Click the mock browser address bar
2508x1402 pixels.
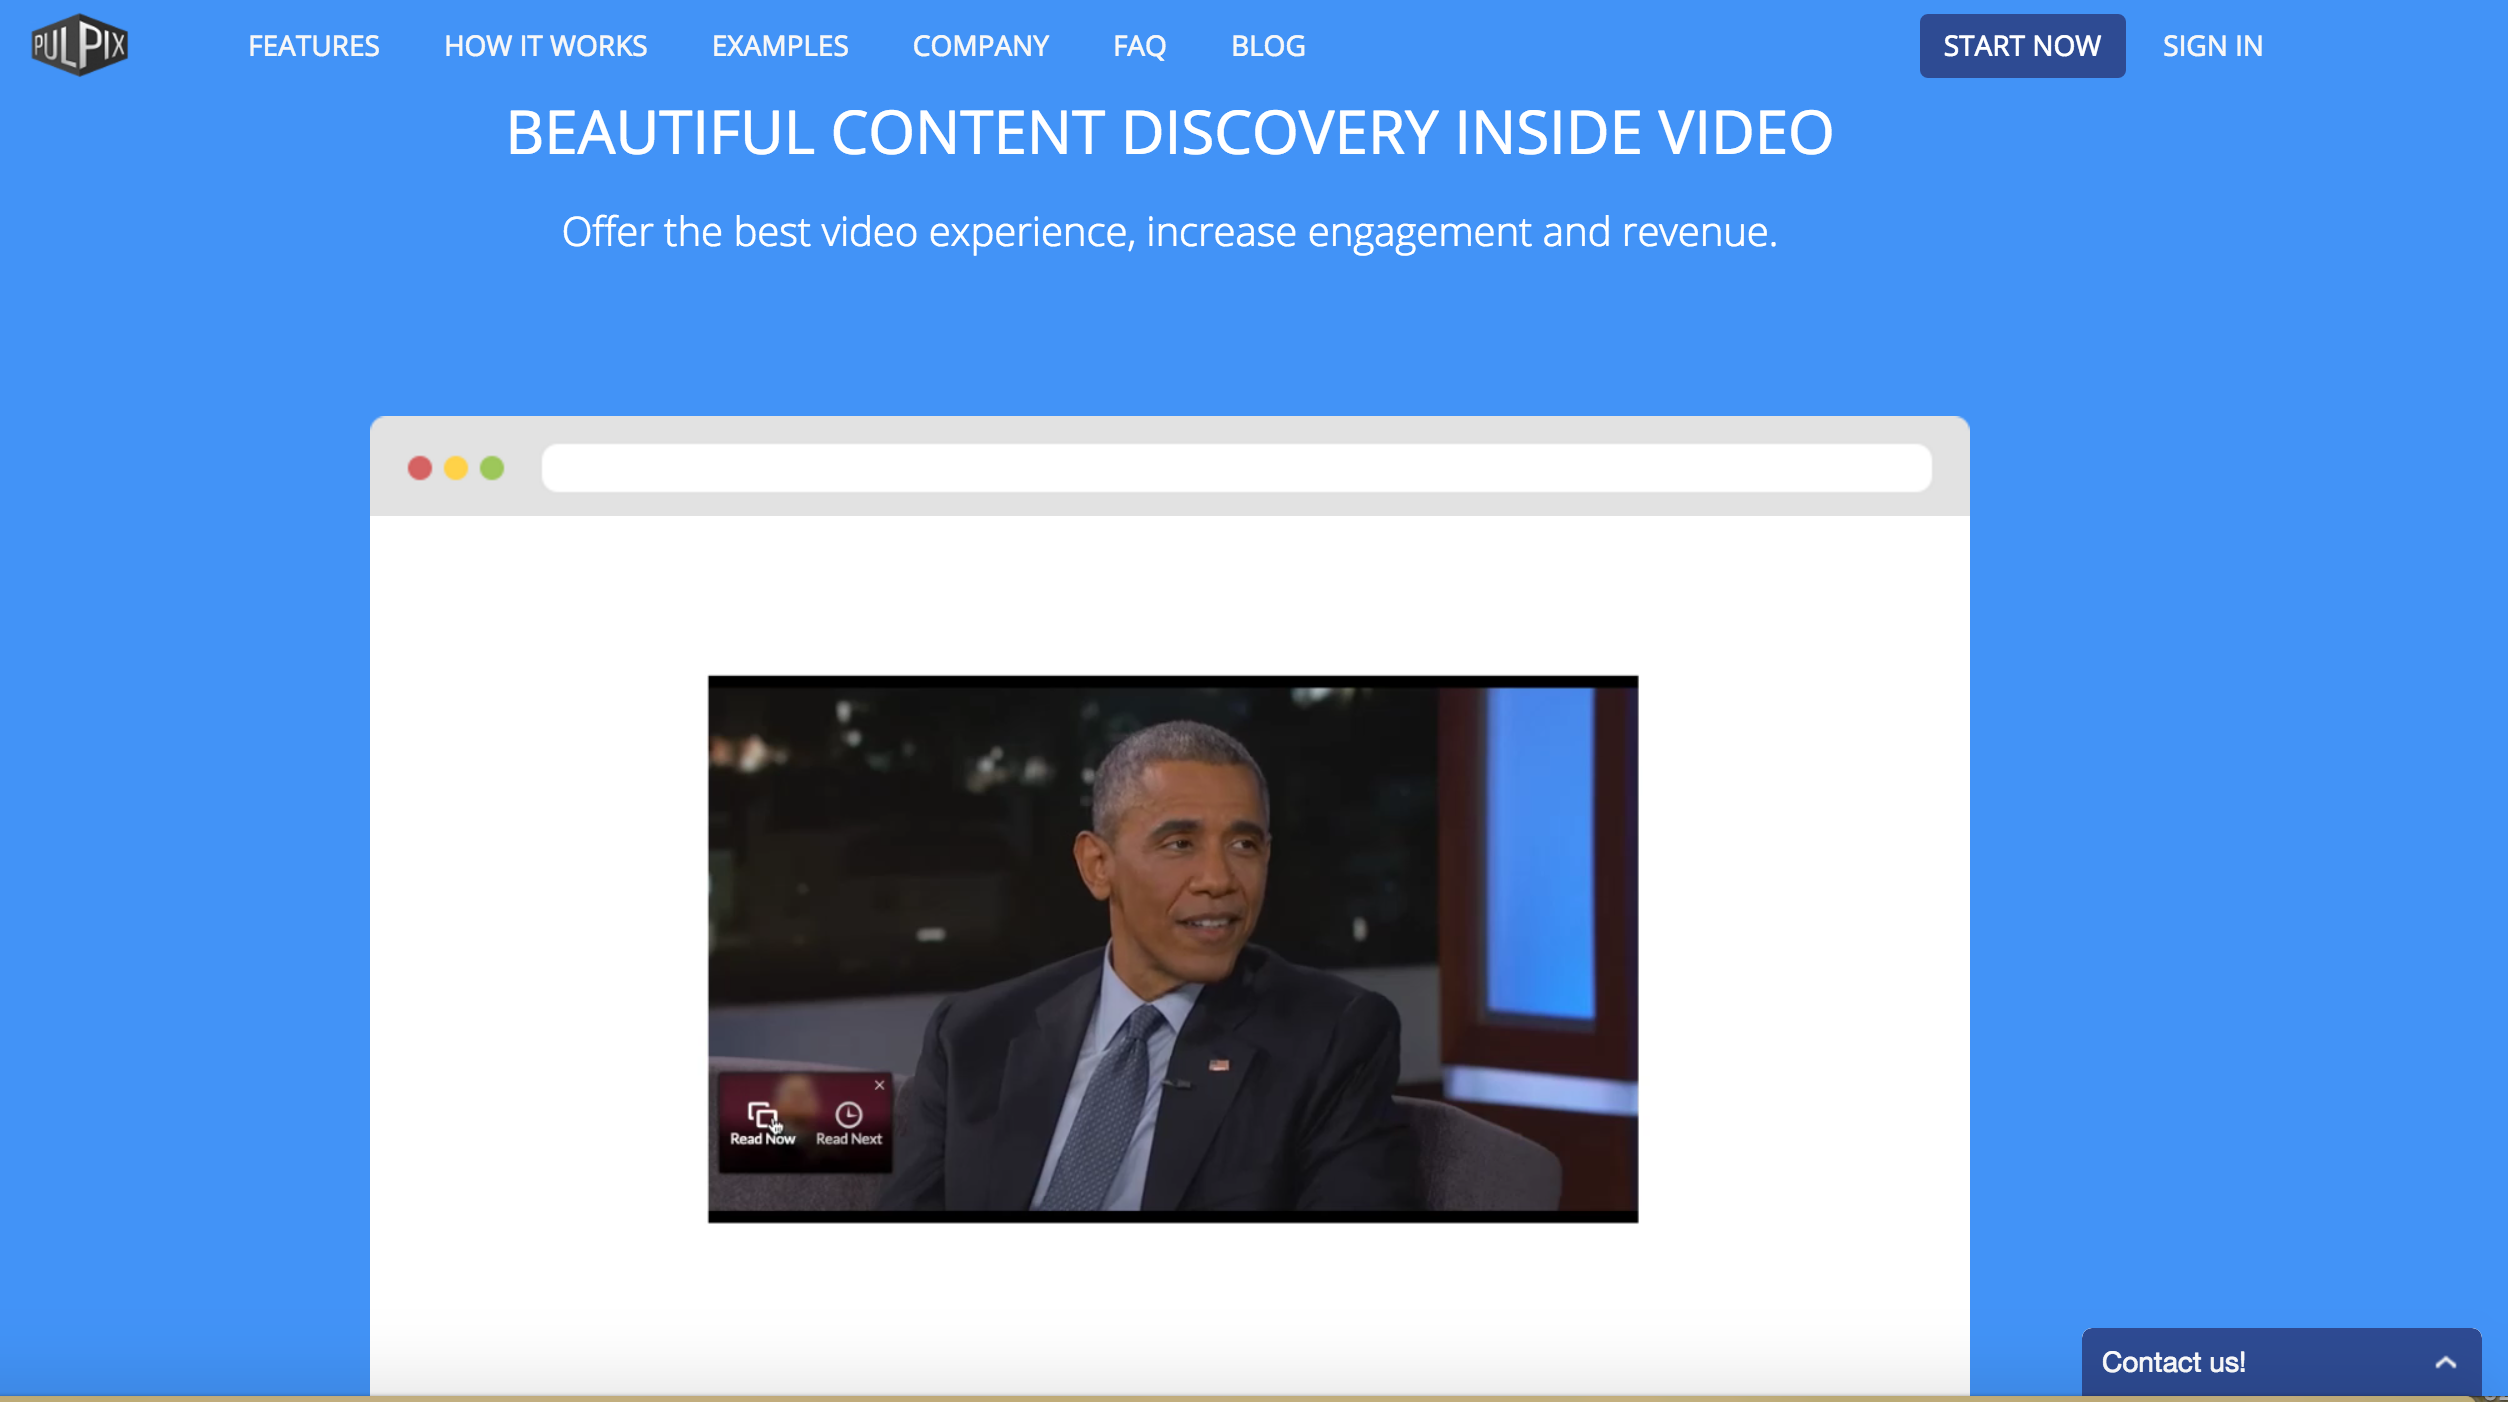(1236, 468)
